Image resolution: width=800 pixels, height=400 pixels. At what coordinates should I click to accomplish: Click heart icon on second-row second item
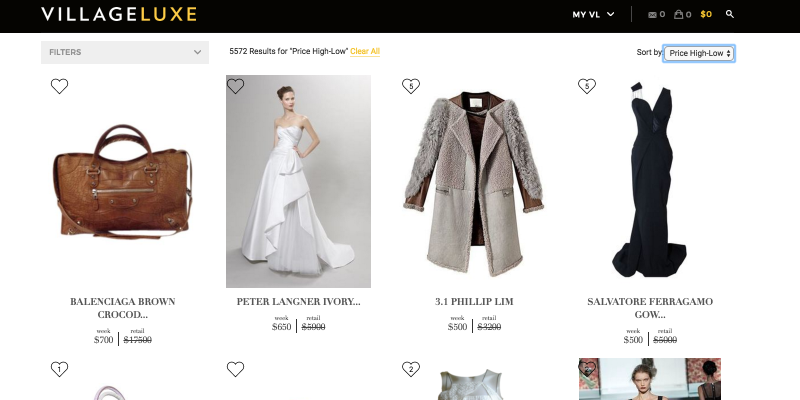(235, 369)
